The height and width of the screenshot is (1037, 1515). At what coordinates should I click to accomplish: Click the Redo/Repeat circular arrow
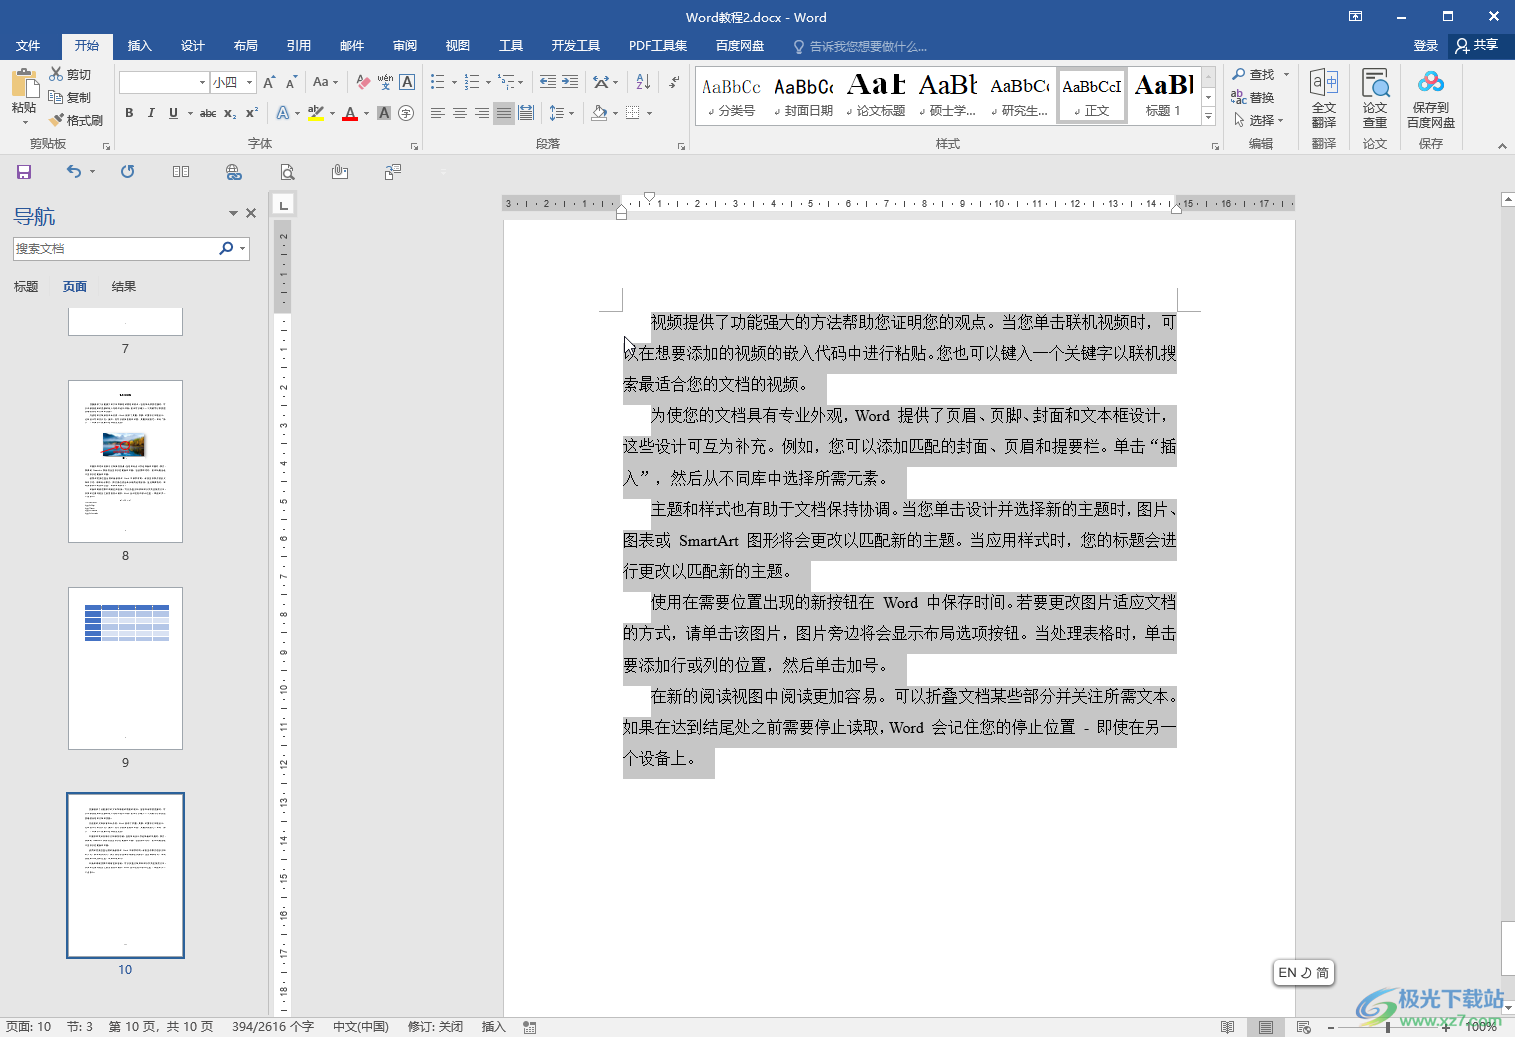(128, 172)
